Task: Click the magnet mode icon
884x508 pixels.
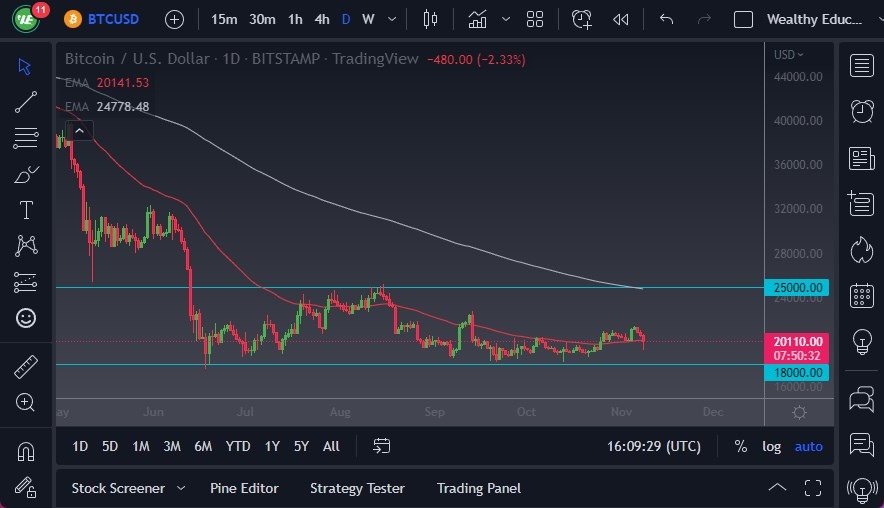Action: point(26,451)
